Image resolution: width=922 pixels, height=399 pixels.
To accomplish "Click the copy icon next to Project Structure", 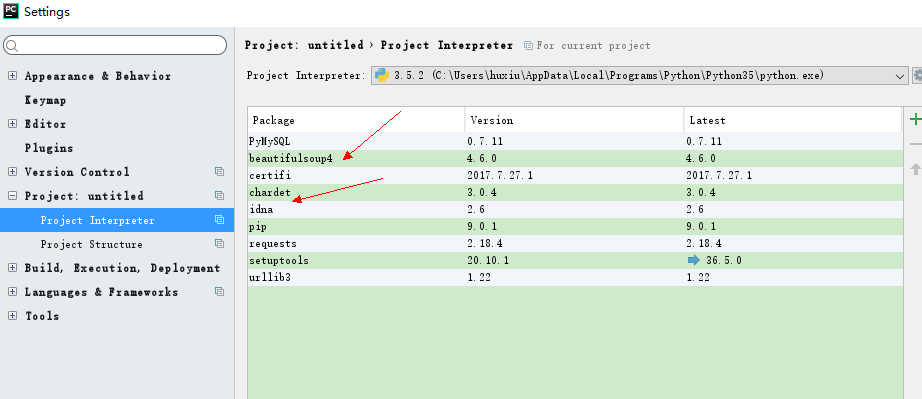I will click(219, 244).
